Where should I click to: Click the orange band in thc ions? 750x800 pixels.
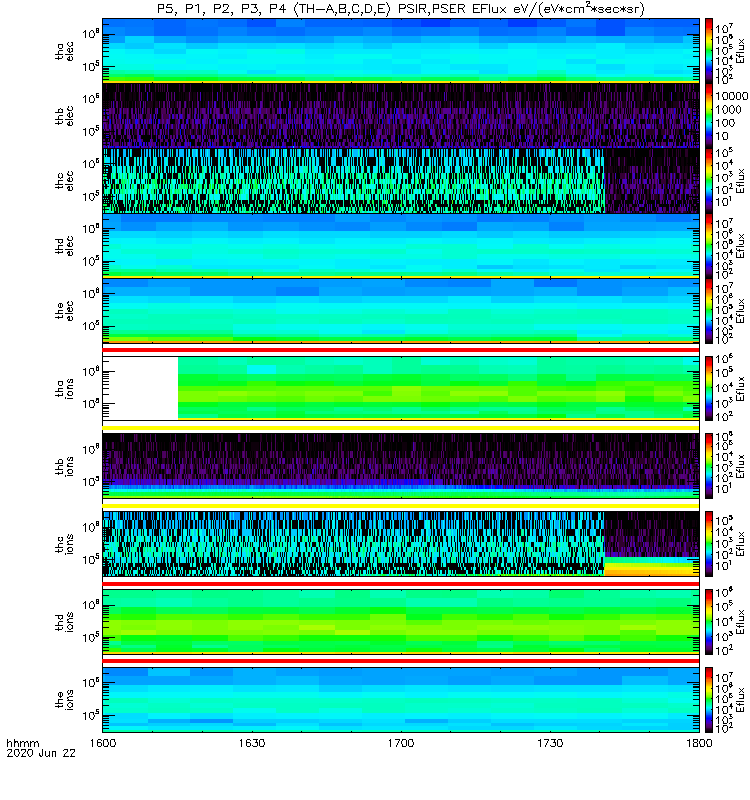(652, 569)
